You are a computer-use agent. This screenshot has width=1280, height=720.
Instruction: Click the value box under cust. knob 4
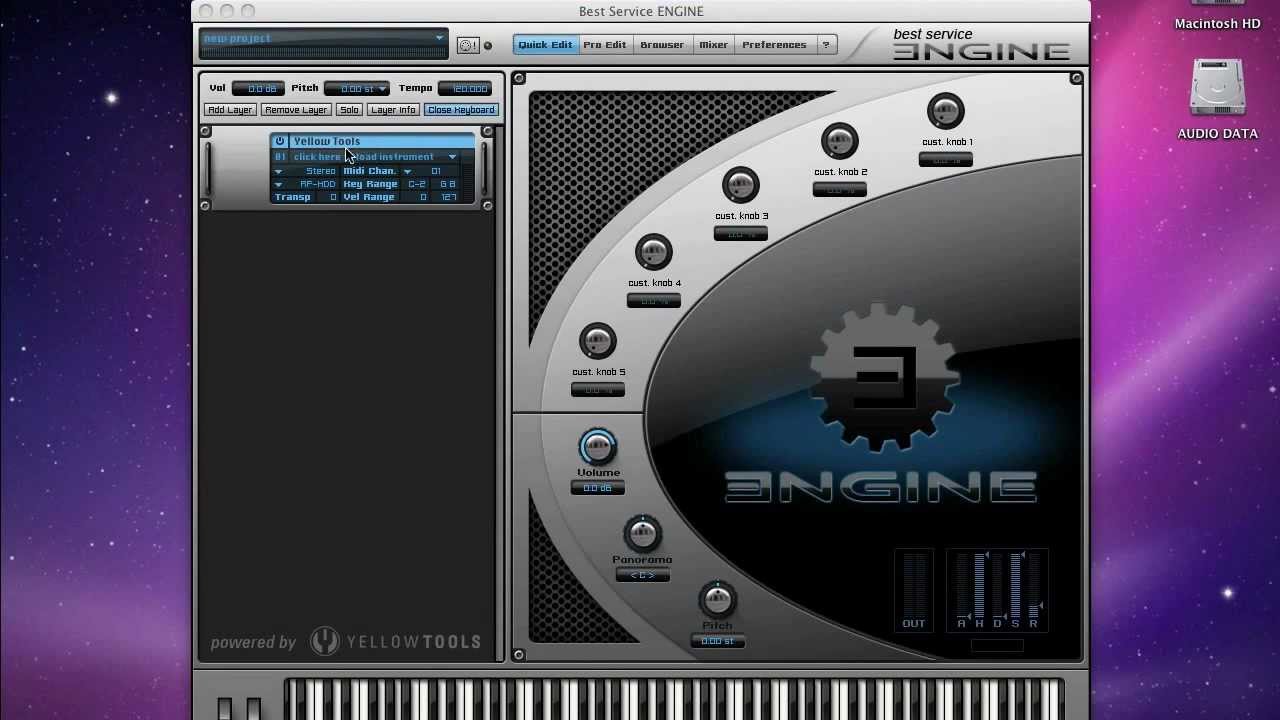654,301
